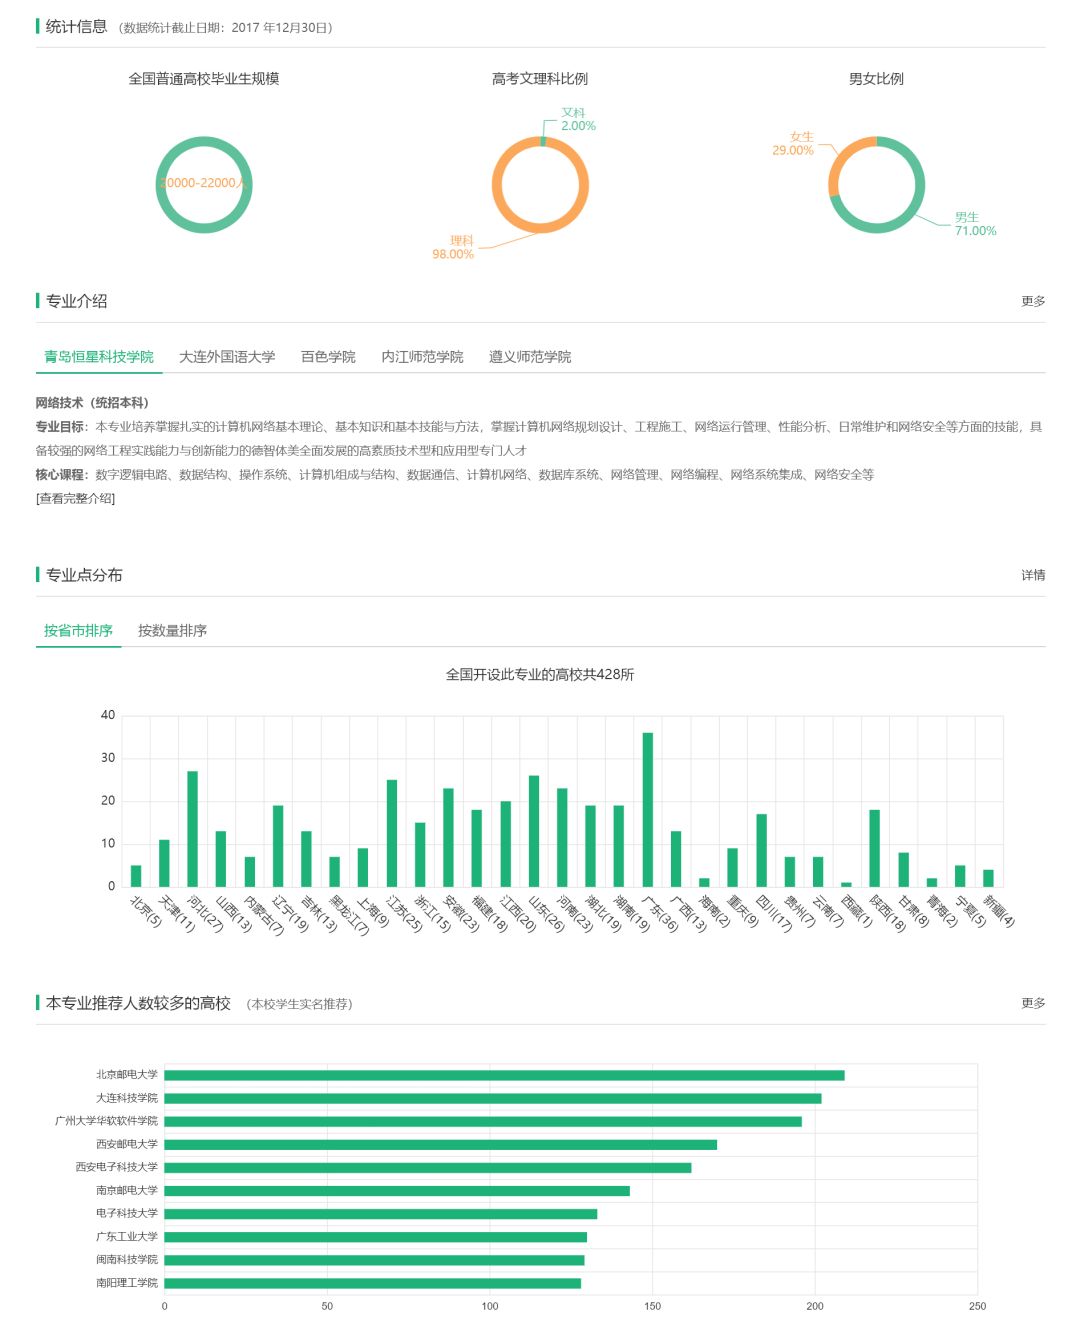
Task: Switch to the 遵义师范学院 tab
Action: (530, 357)
